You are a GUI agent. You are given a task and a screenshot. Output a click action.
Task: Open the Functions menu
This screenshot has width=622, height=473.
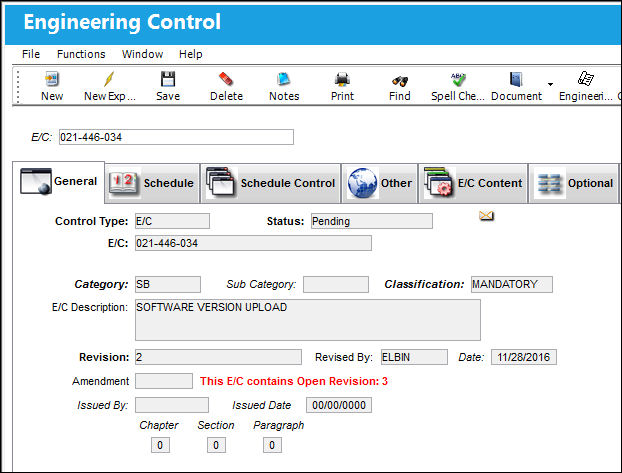click(x=81, y=54)
